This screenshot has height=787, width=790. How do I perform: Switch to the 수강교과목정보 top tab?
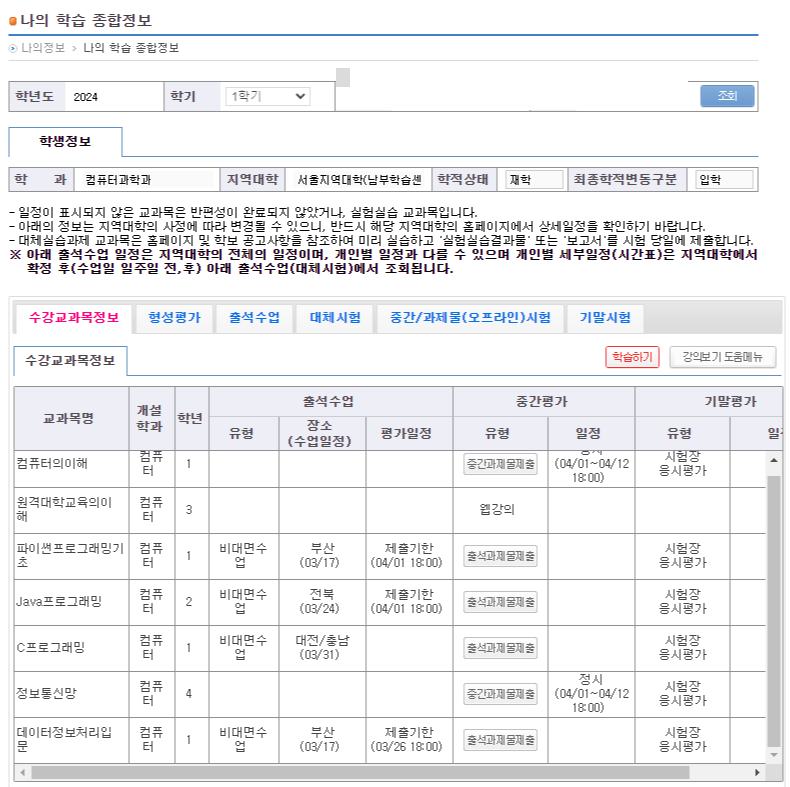point(74,317)
